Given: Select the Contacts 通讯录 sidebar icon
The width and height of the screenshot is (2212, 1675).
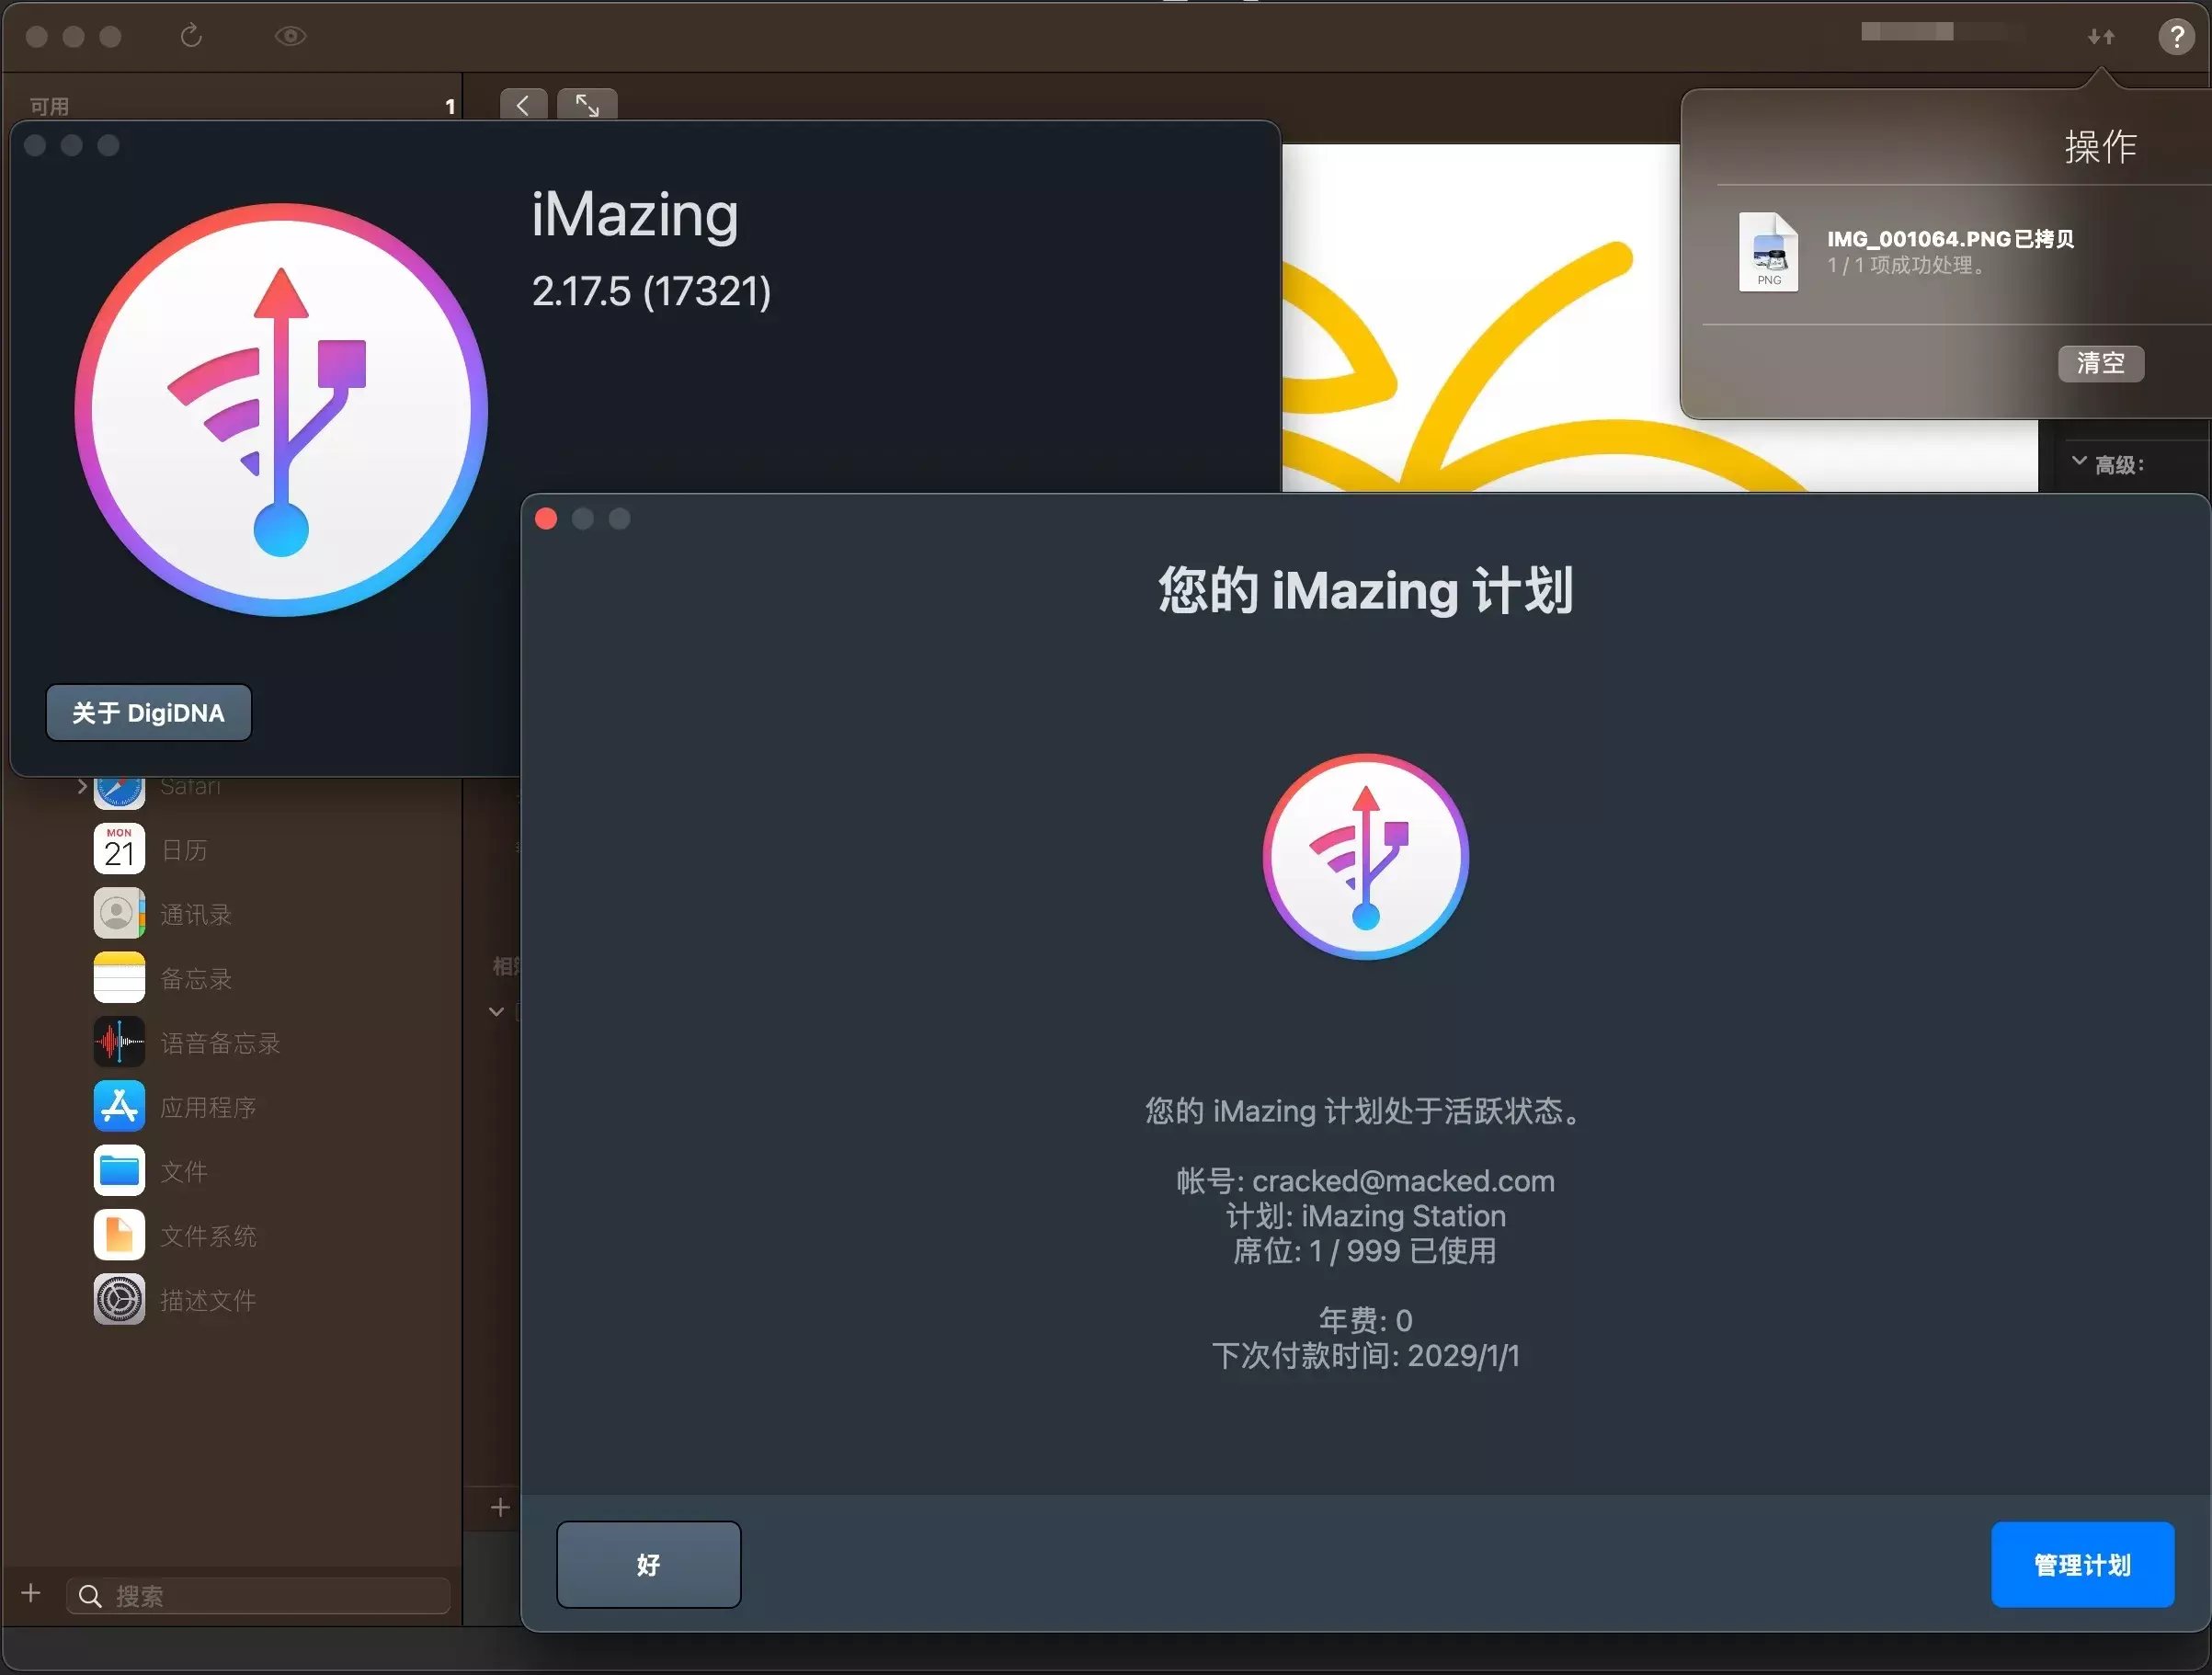Looking at the screenshot, I should pyautogui.click(x=119, y=913).
